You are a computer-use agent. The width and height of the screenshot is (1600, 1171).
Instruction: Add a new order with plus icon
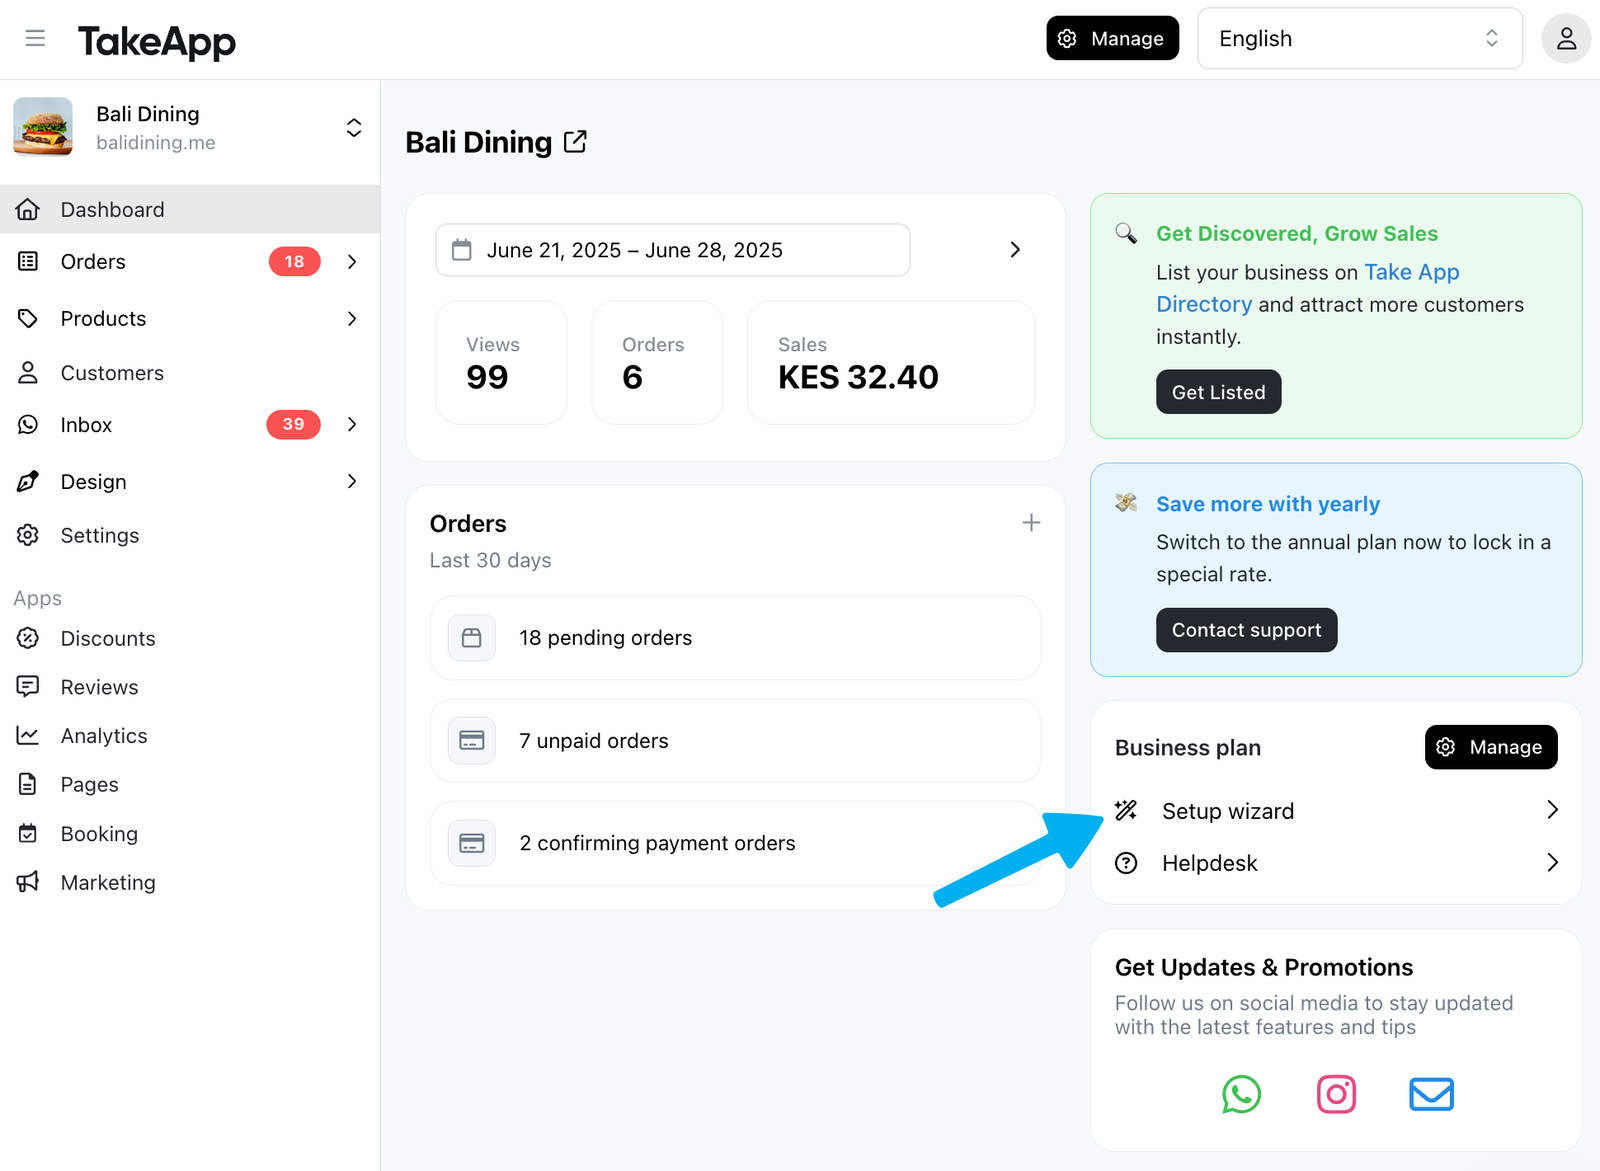tap(1031, 523)
